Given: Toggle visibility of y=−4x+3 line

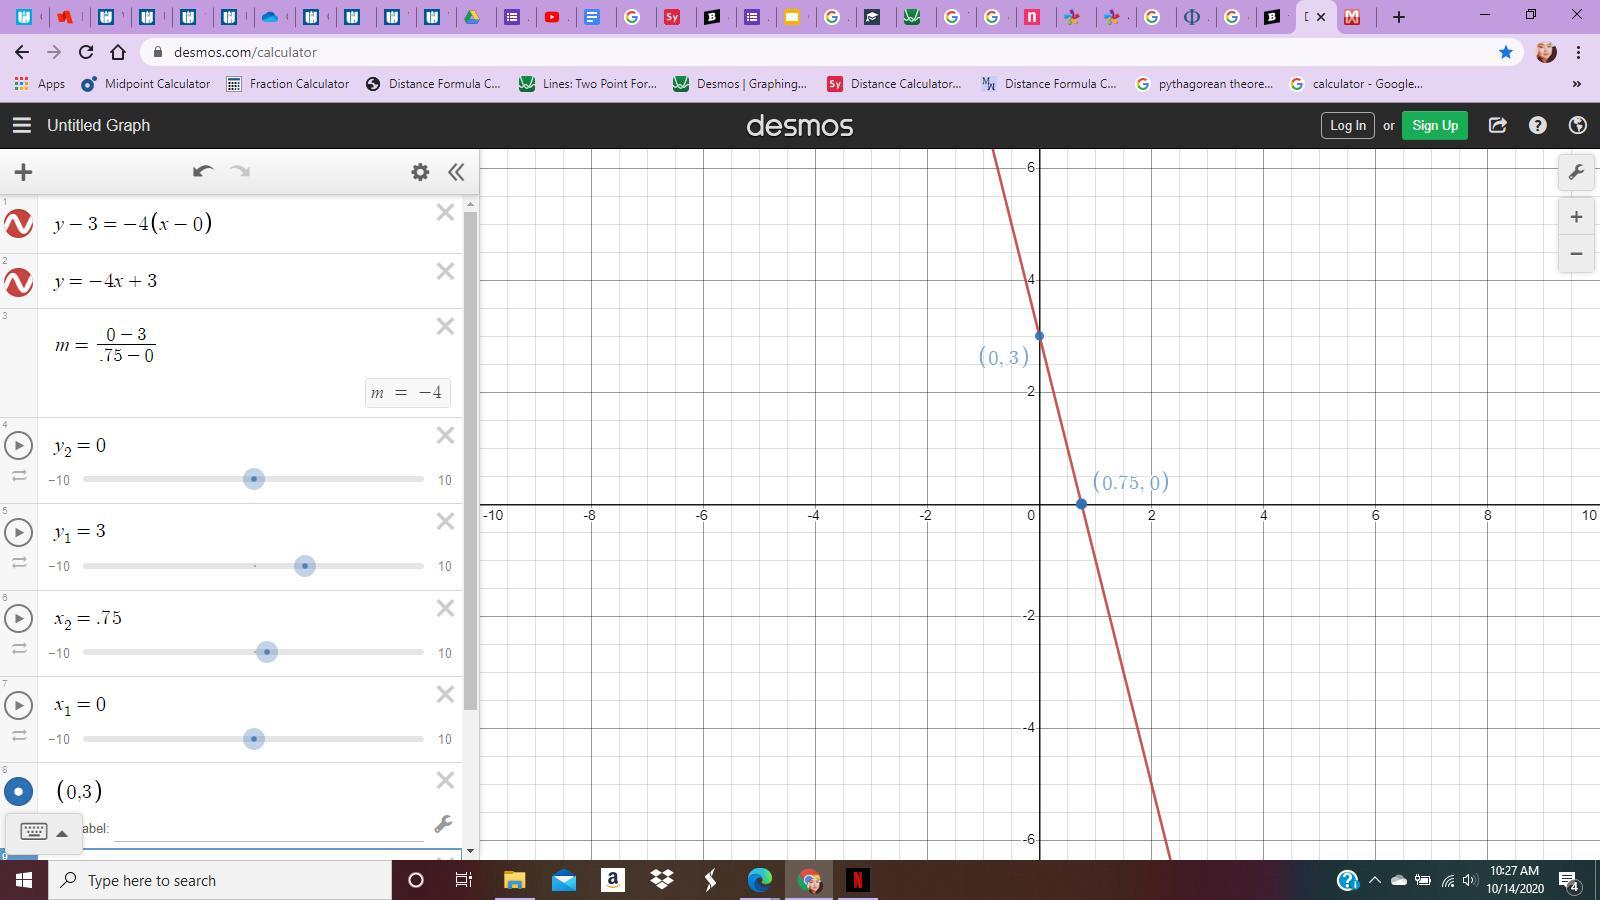Looking at the screenshot, I should tap(18, 282).
